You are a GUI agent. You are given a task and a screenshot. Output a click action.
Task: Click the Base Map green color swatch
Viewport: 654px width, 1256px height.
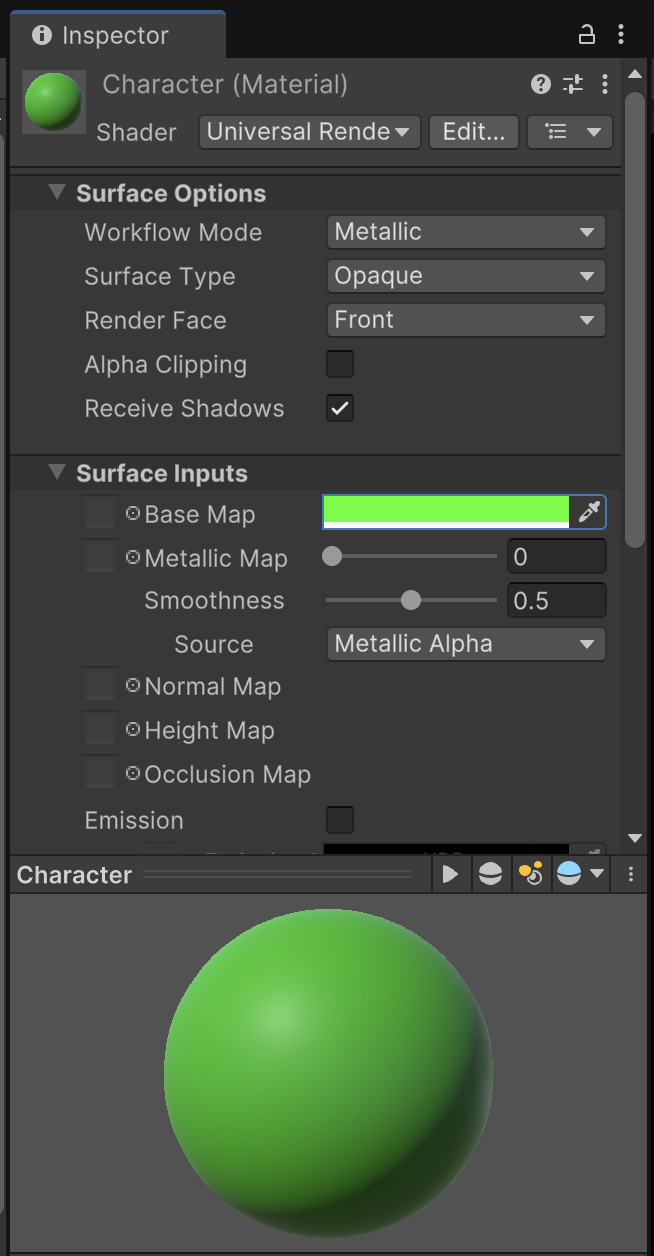(x=446, y=511)
